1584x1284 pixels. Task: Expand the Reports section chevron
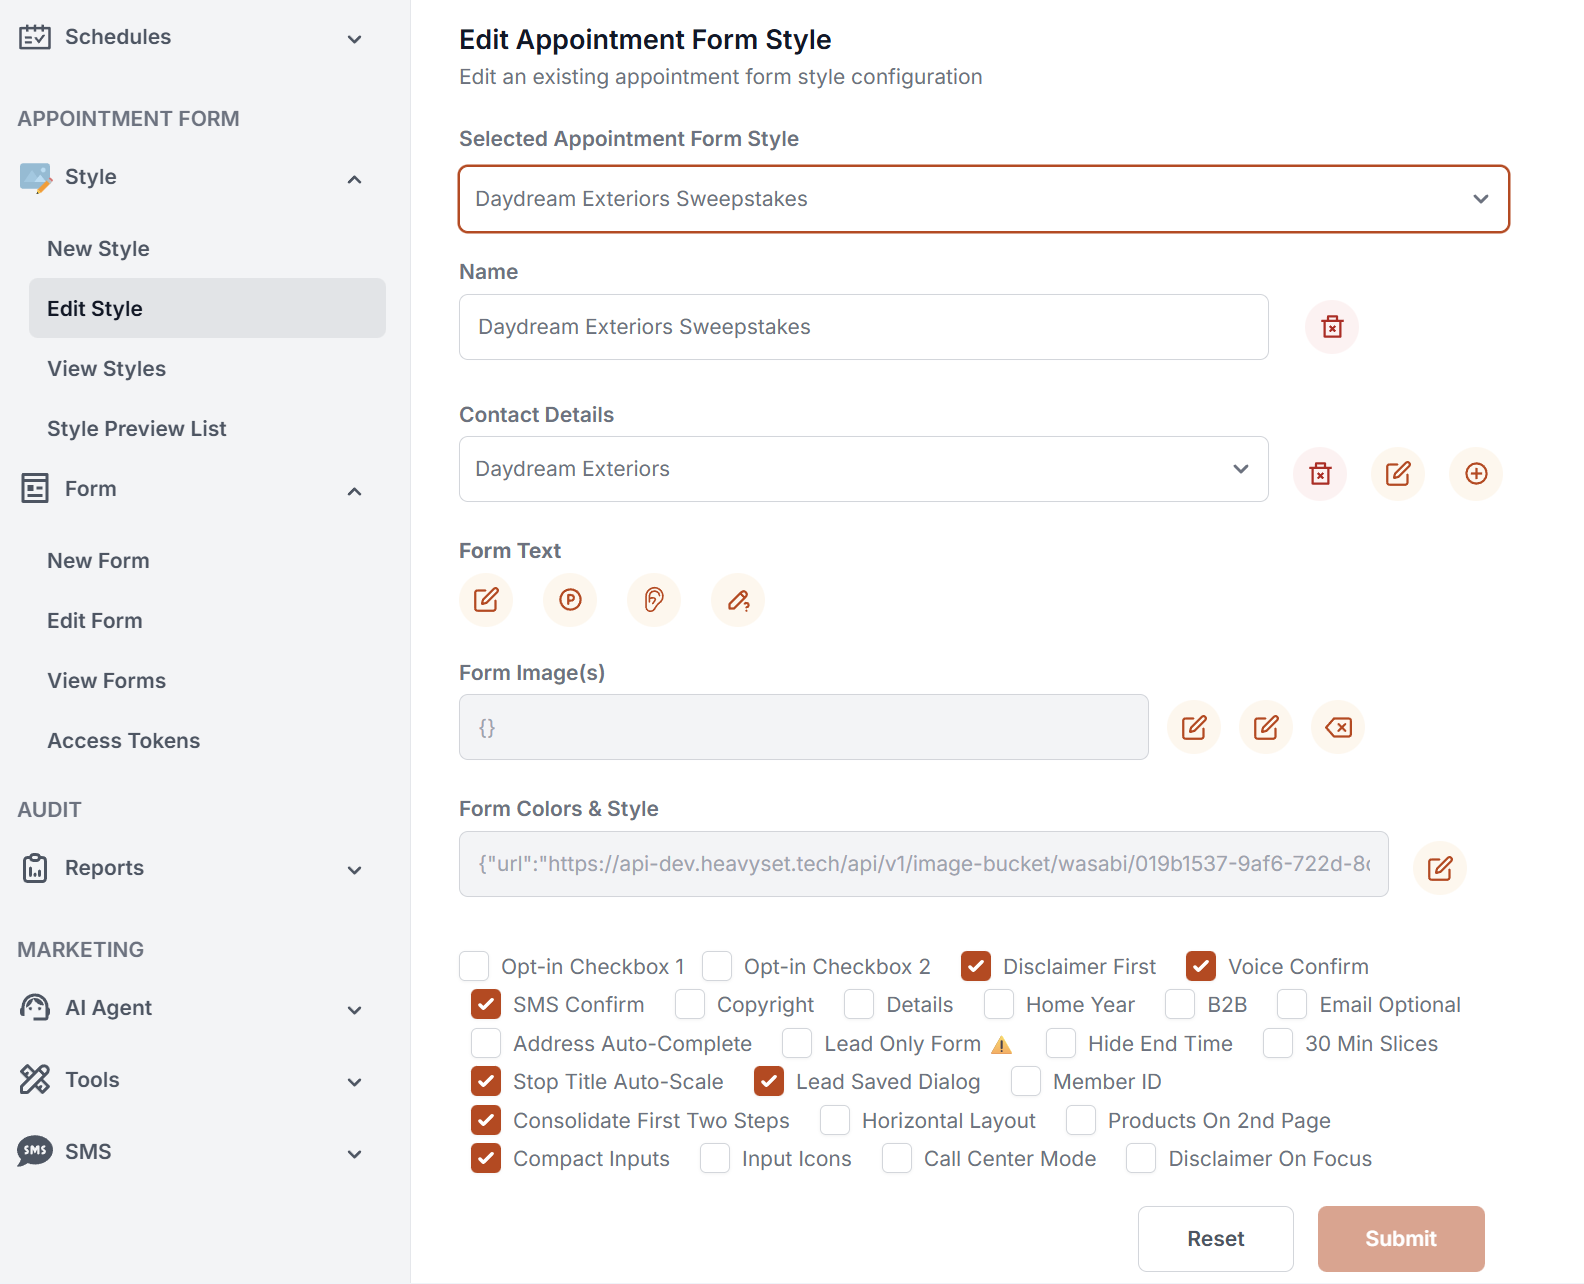[x=354, y=870]
